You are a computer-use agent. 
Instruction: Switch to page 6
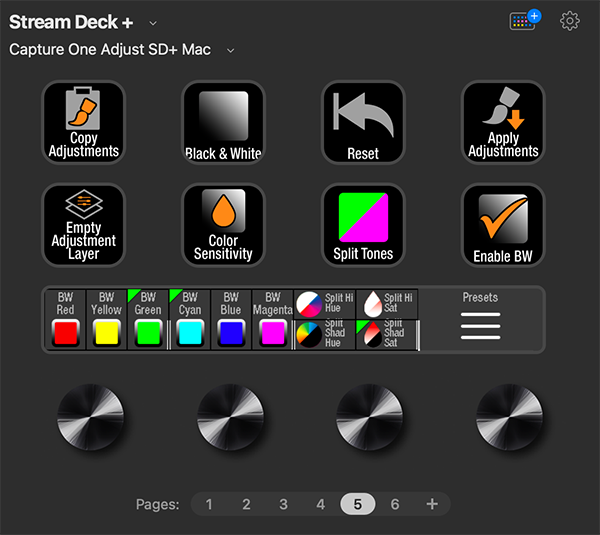coord(395,504)
